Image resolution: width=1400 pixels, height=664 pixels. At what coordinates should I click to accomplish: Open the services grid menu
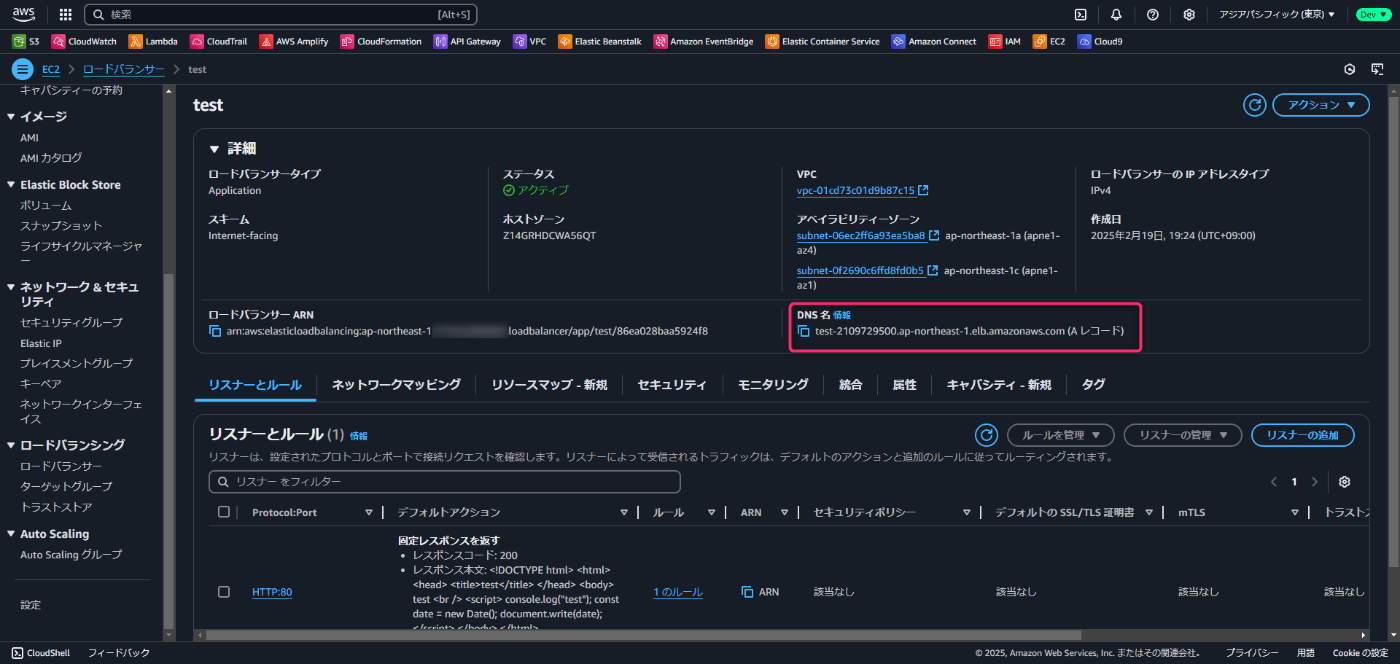(x=65, y=14)
